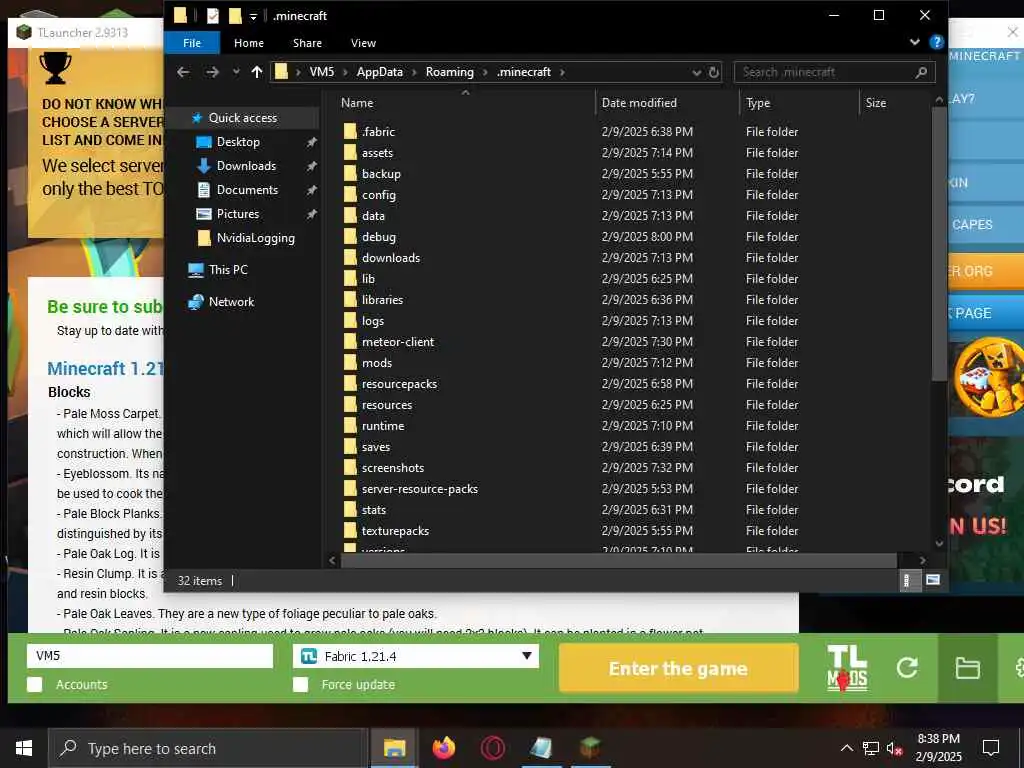Open the Minecraft block taskbar icon
This screenshot has height=768, width=1024.
coord(590,748)
